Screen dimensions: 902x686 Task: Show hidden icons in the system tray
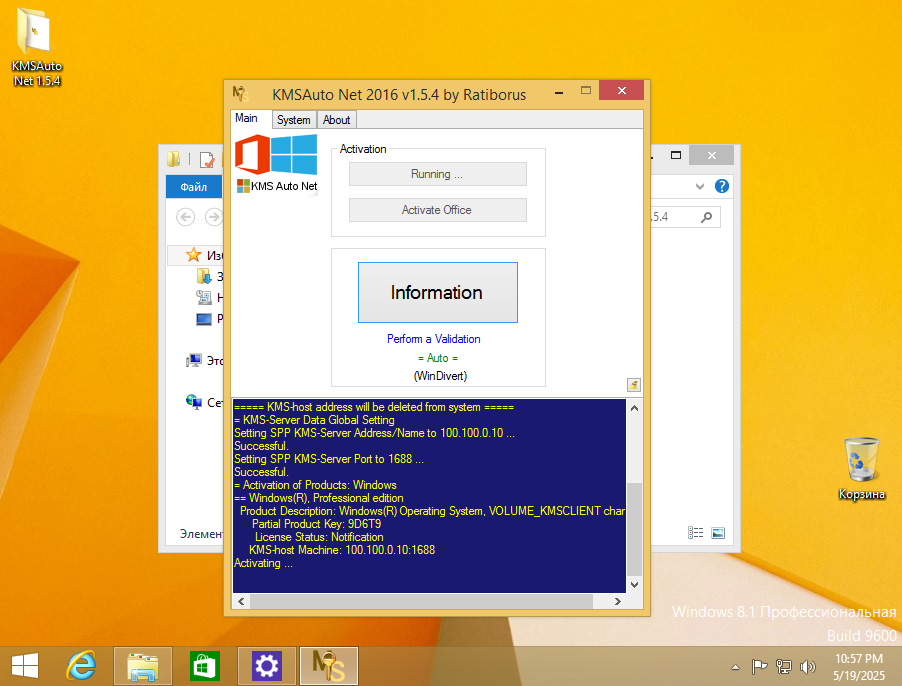[x=734, y=666]
